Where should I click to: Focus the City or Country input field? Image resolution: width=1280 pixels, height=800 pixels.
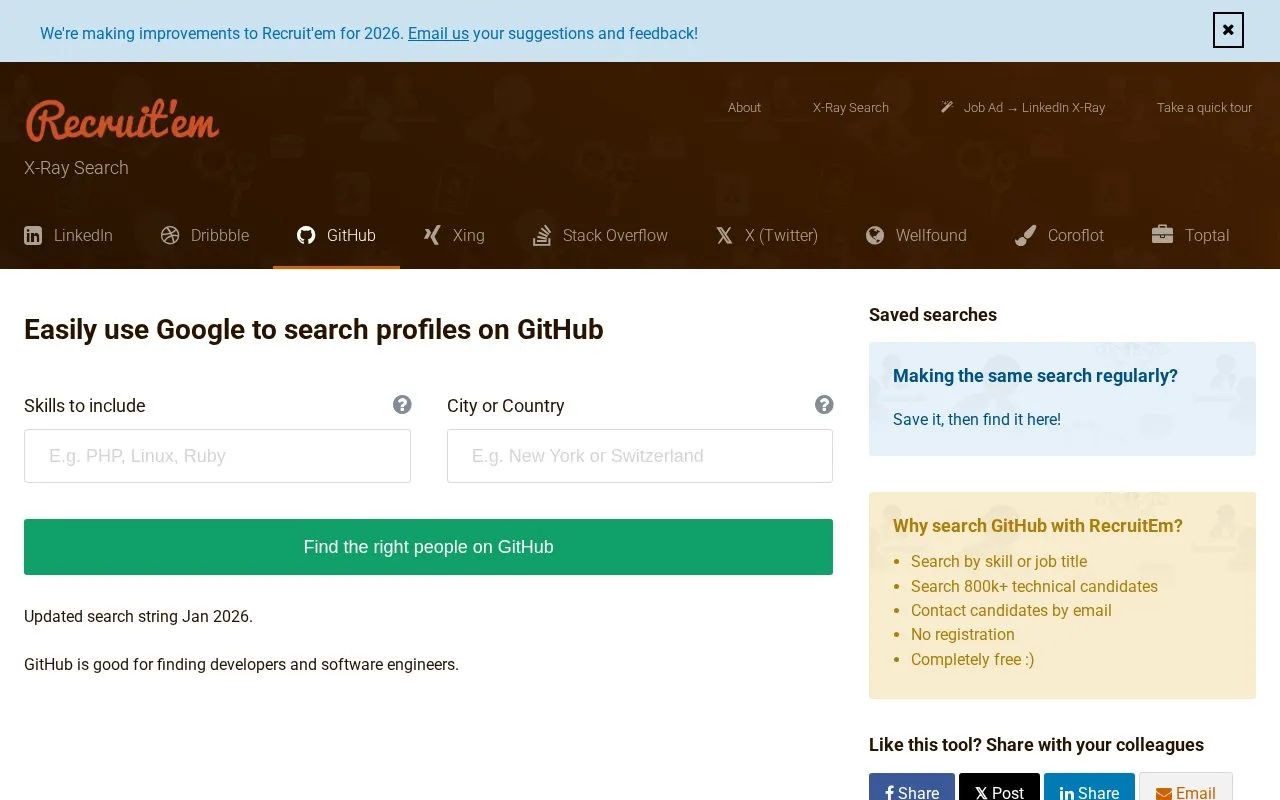tap(640, 456)
